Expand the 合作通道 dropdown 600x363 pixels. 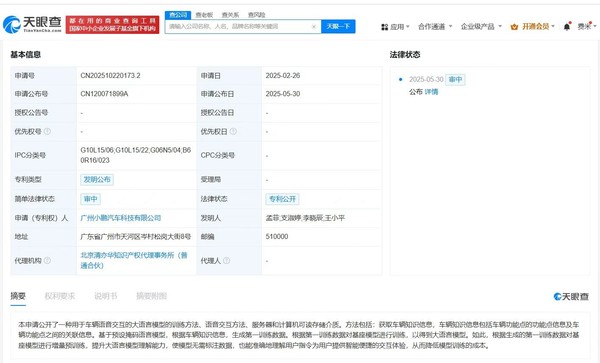click(x=435, y=27)
